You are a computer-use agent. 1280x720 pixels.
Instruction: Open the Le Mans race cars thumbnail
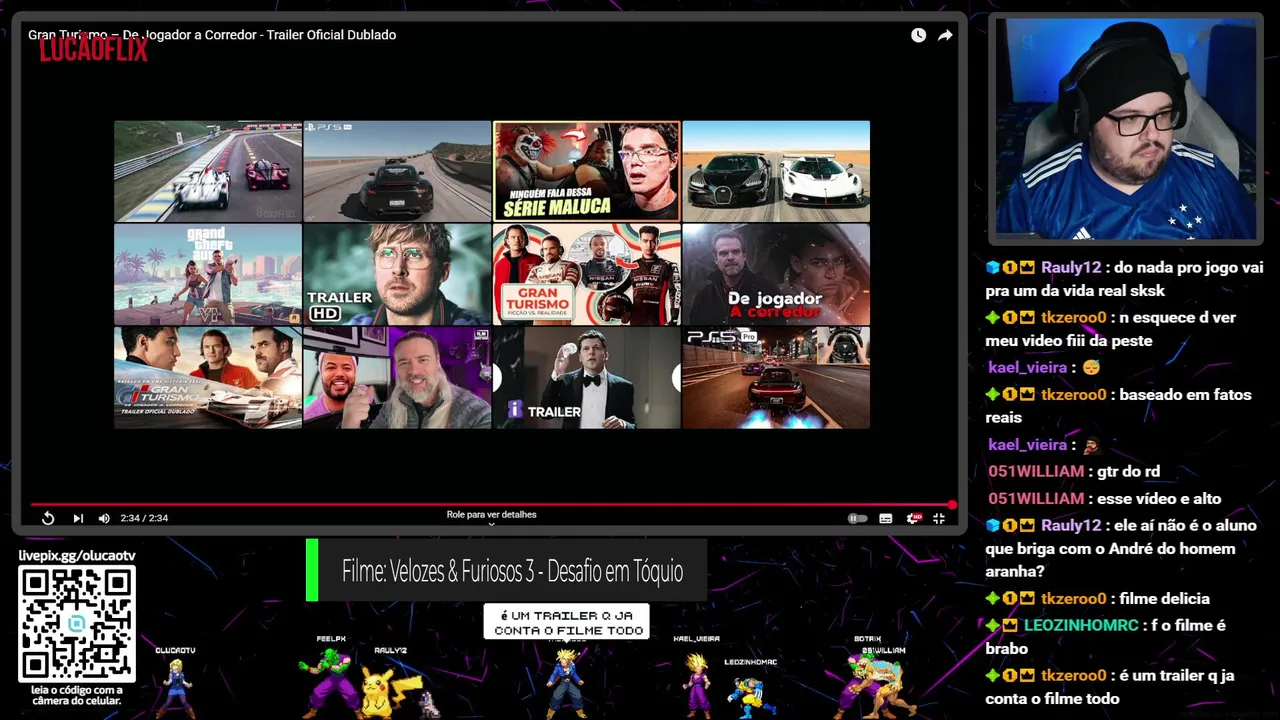tap(207, 171)
